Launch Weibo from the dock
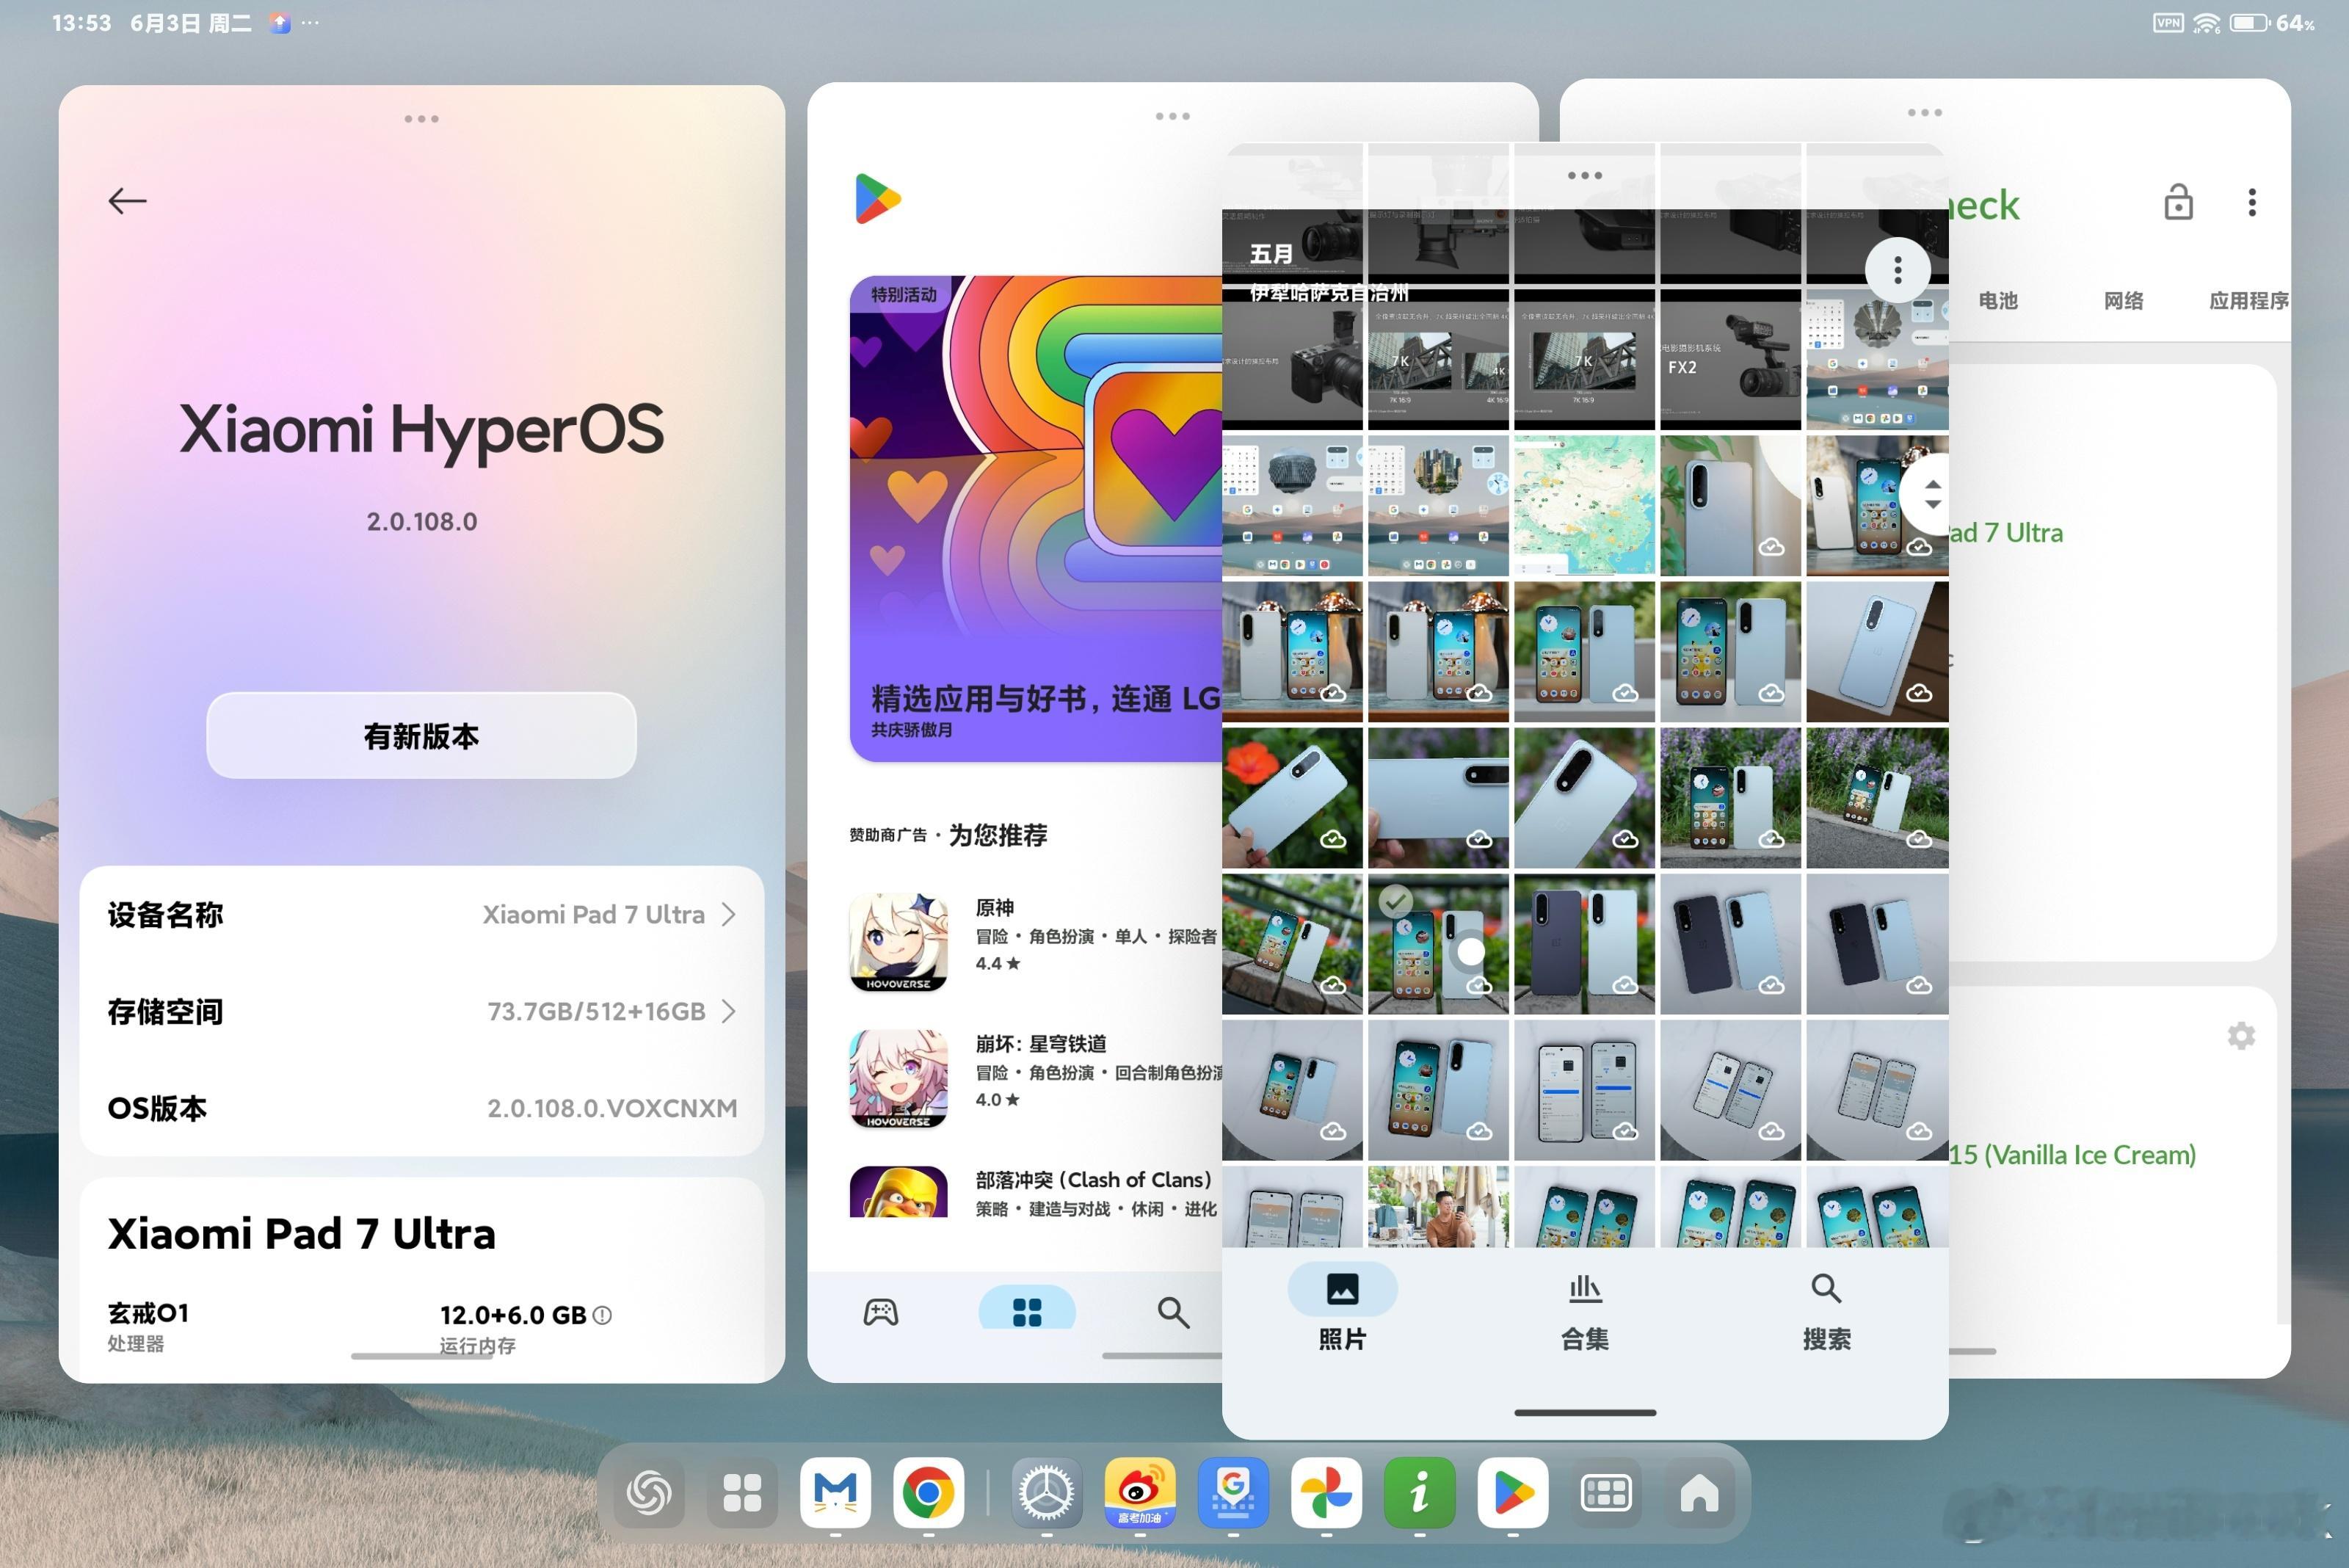This screenshot has width=2349, height=1568. (x=1139, y=1493)
